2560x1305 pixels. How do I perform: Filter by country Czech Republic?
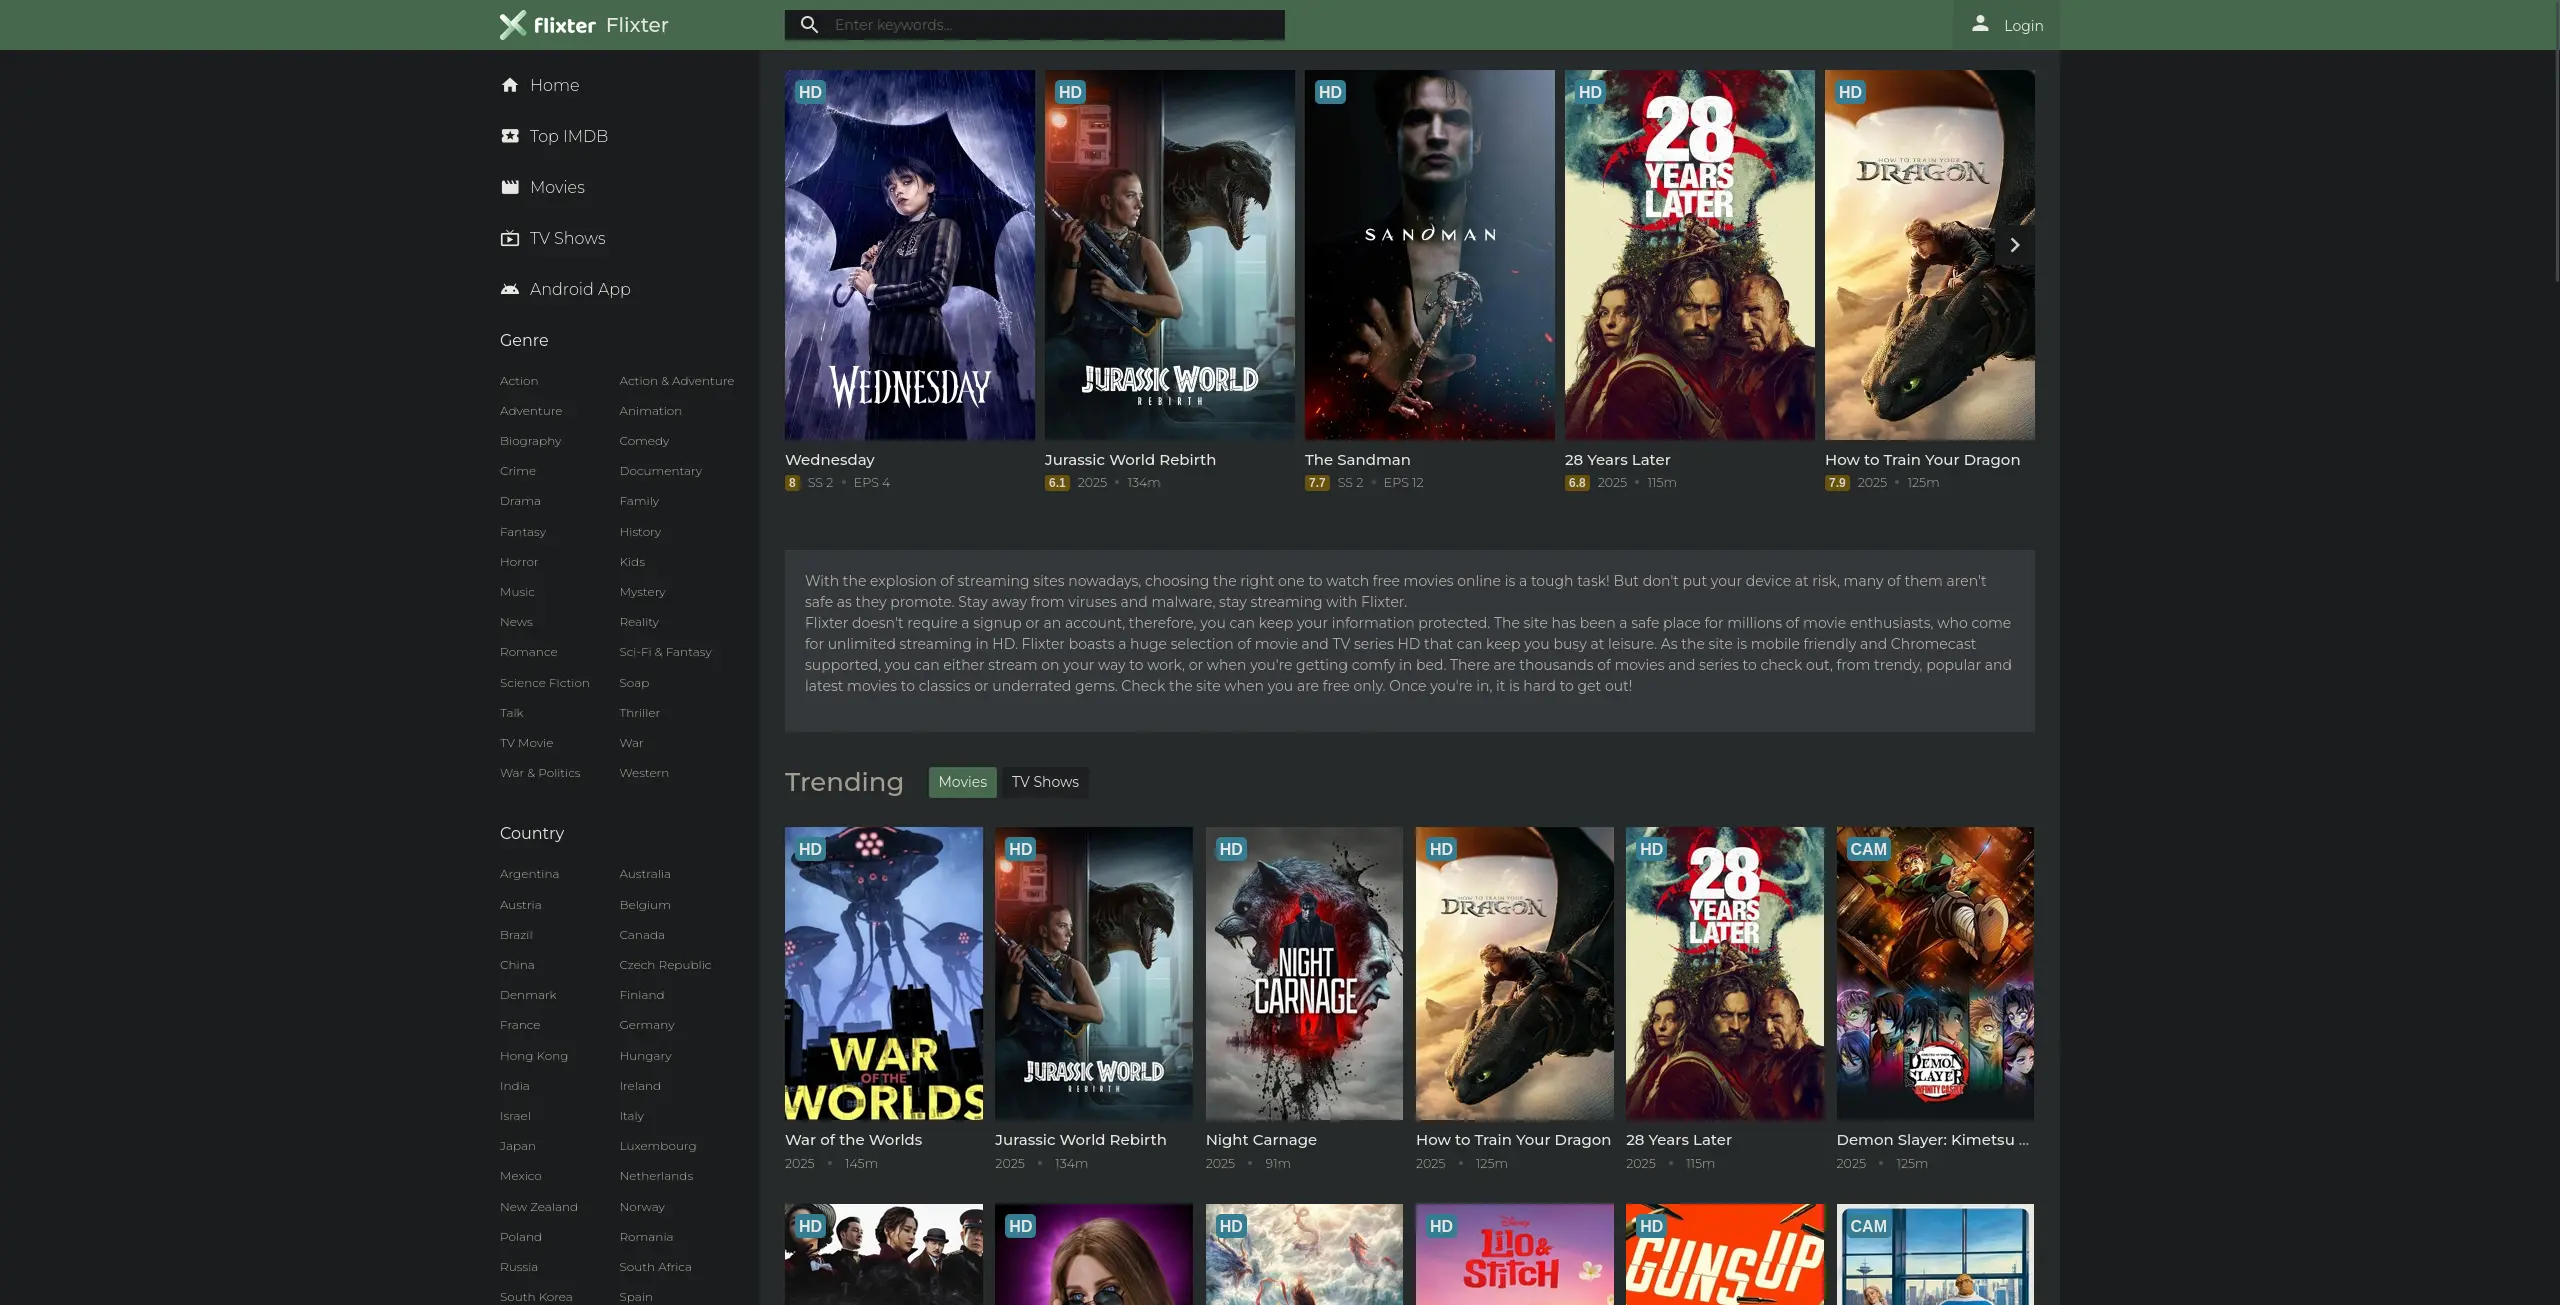click(x=665, y=965)
